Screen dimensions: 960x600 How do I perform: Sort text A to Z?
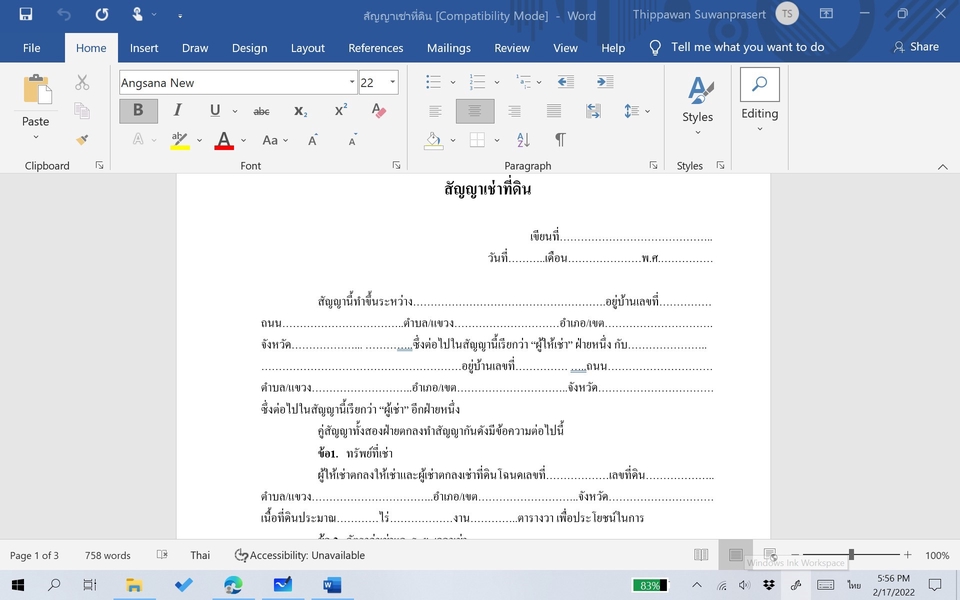click(523, 140)
